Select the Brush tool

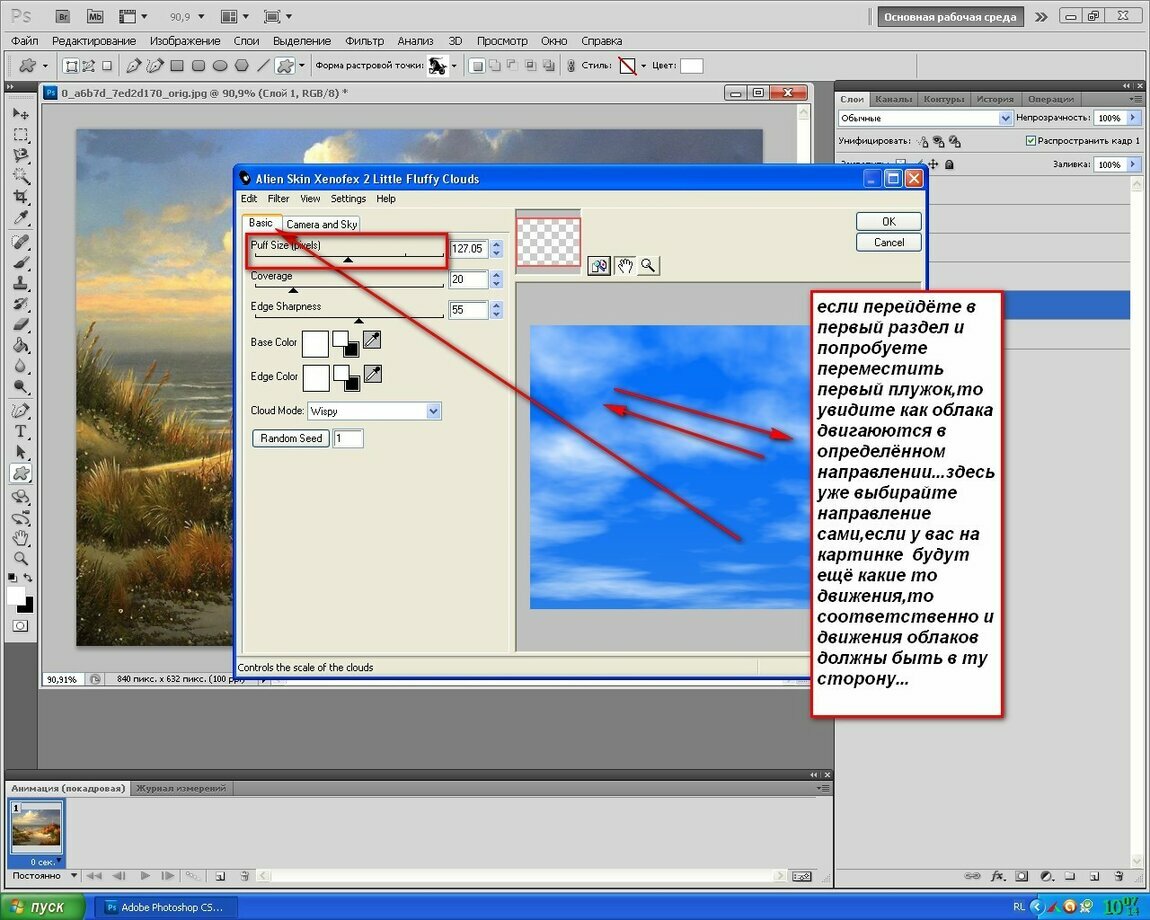point(21,263)
